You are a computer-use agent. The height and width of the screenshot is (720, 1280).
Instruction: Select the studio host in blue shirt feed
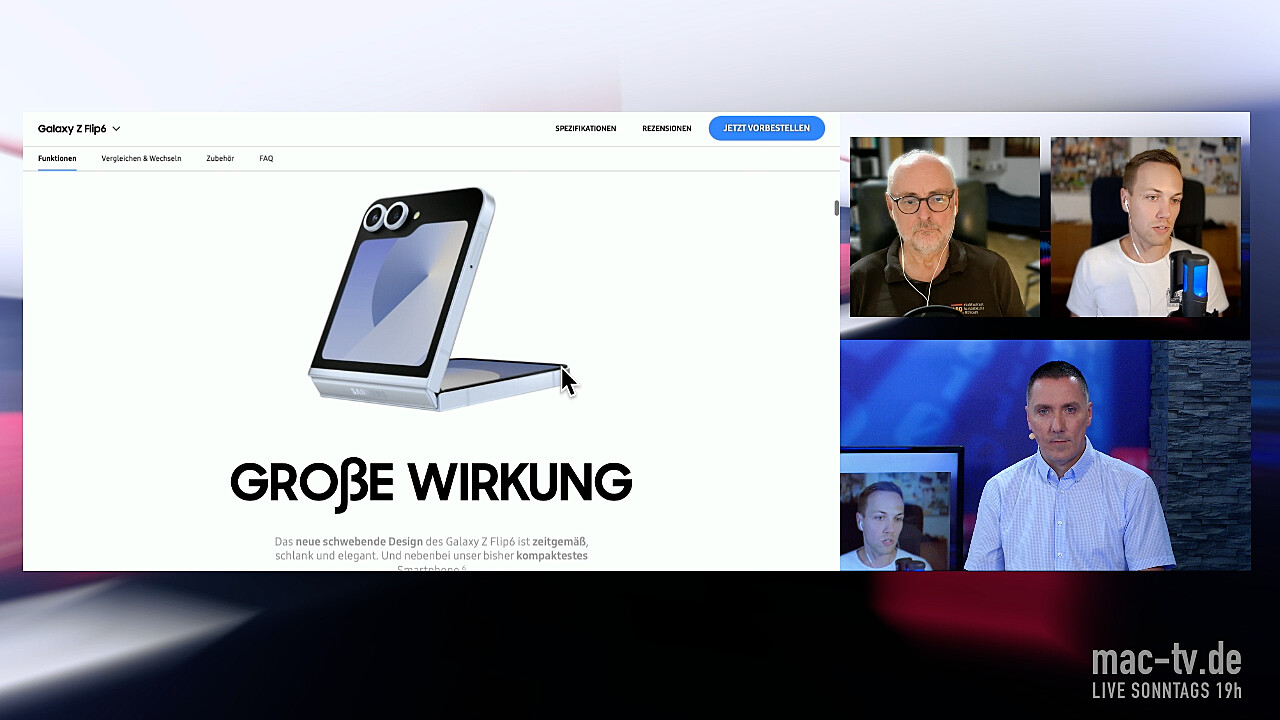tap(1045, 455)
